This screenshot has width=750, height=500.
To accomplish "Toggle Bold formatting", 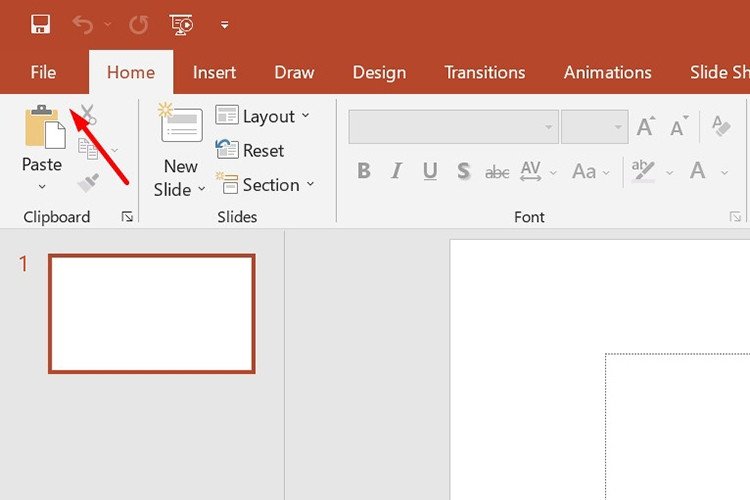I will coord(364,171).
